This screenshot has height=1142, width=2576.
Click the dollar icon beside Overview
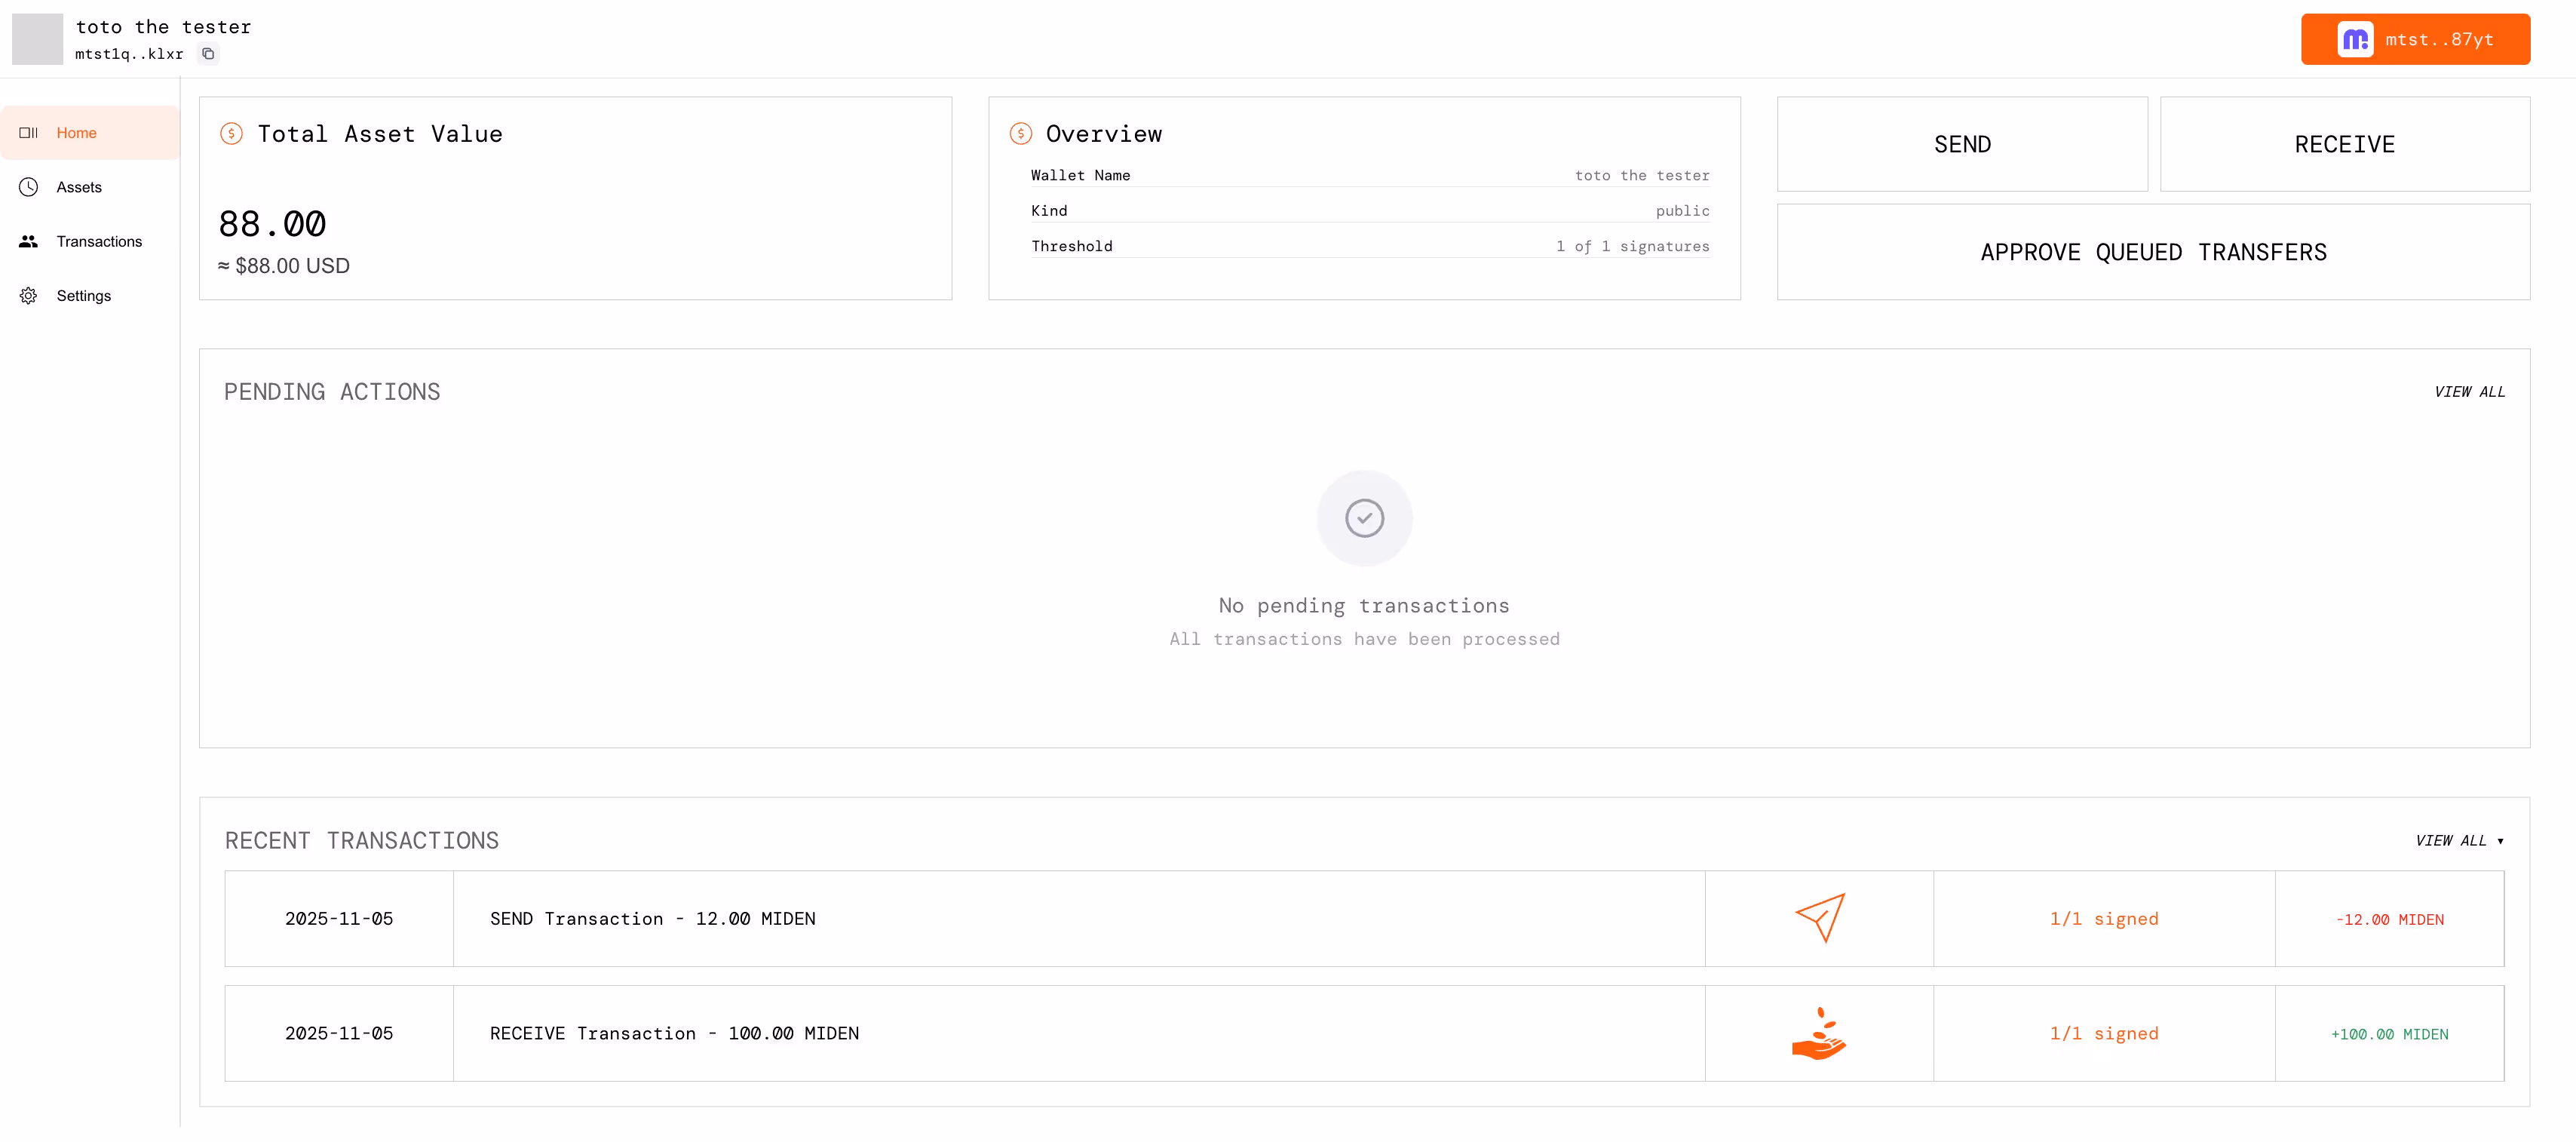coord(1020,134)
